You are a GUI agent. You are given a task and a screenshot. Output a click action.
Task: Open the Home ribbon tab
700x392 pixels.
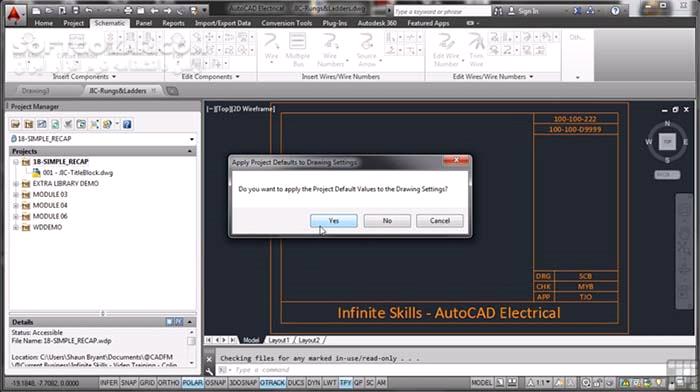coord(43,23)
